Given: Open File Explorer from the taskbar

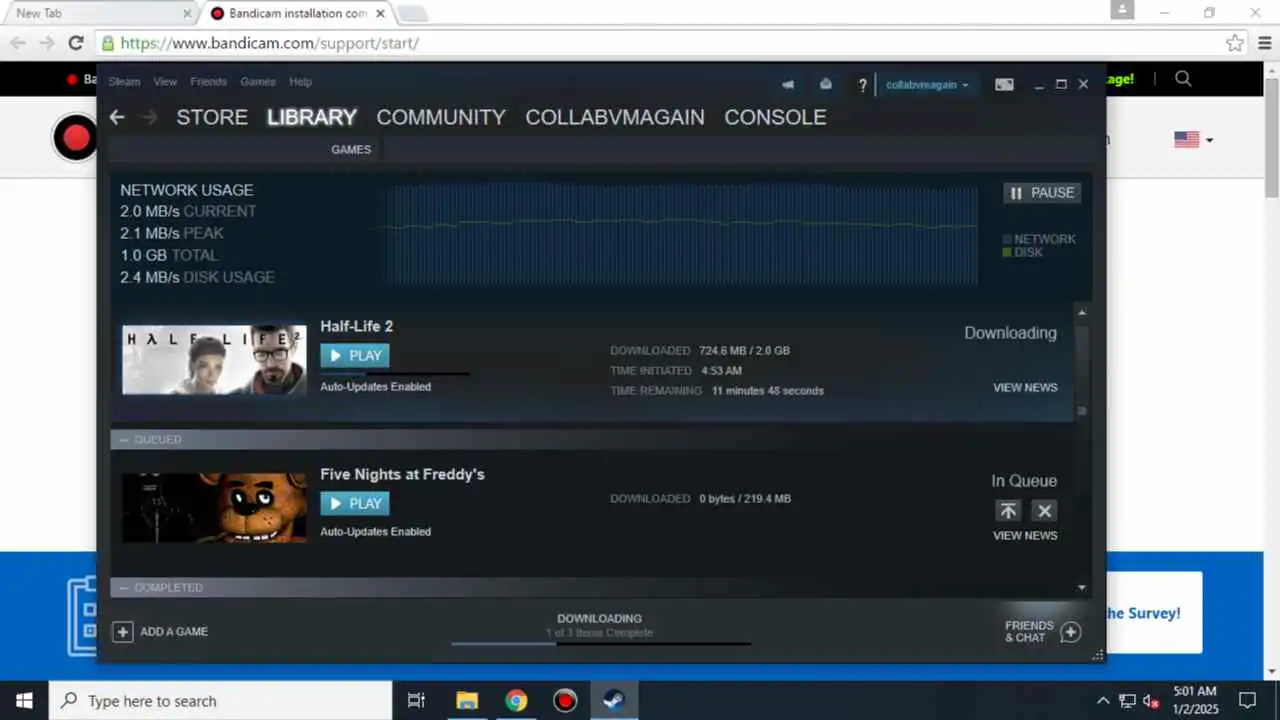Looking at the screenshot, I should tap(467, 700).
